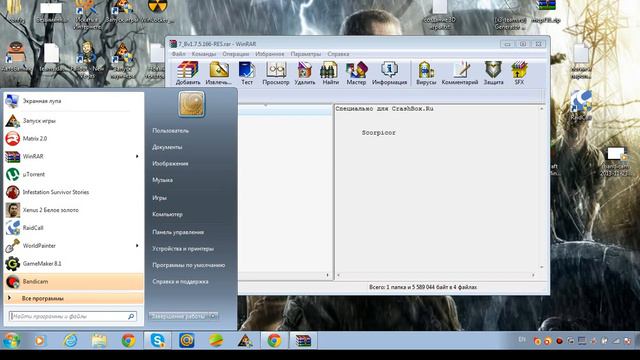Switch to WinRAR taskbar button

pos(303,340)
